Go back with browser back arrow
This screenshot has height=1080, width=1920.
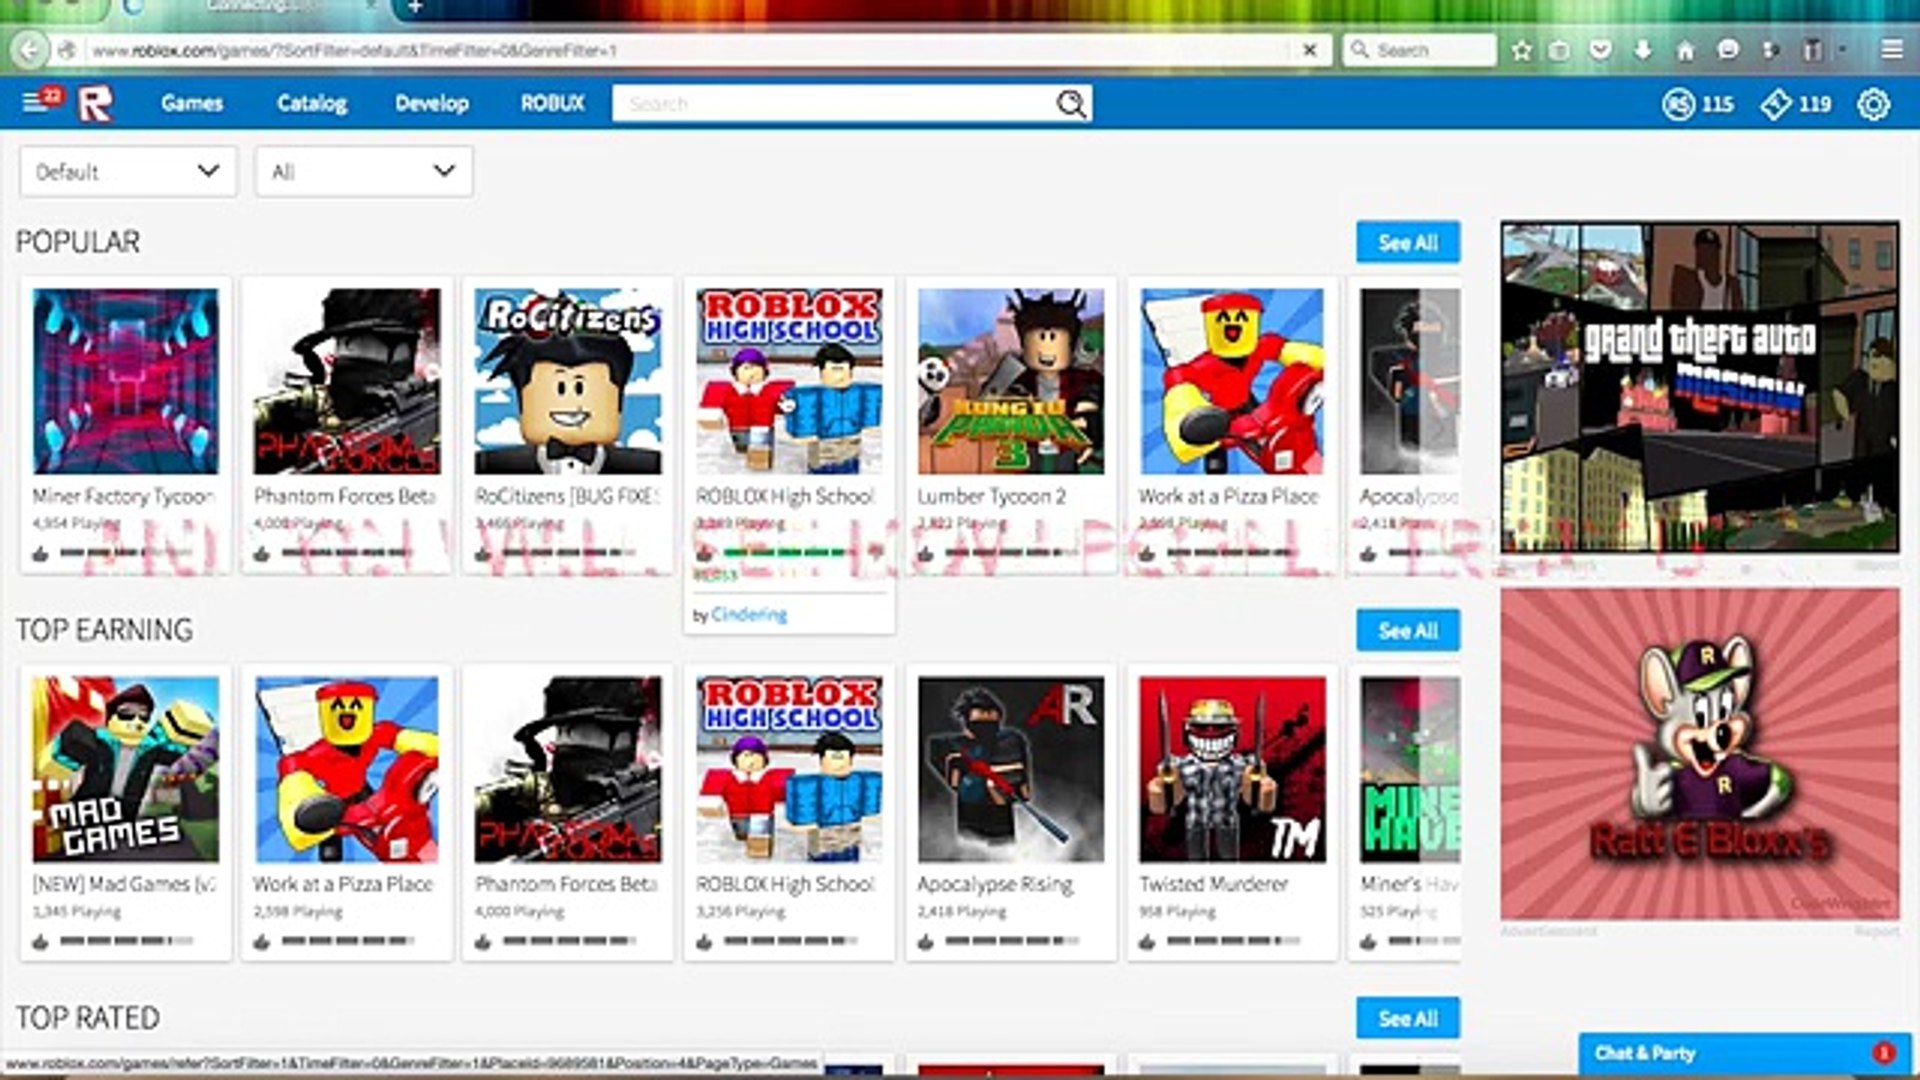click(x=30, y=50)
